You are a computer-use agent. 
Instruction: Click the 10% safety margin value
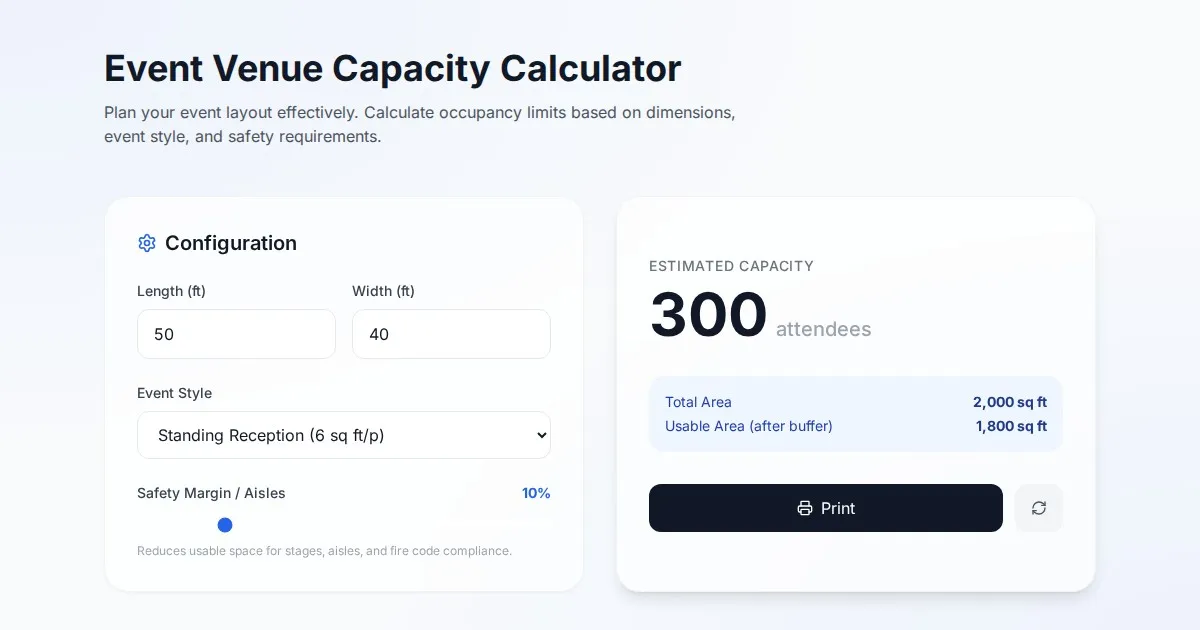pyautogui.click(x=536, y=493)
